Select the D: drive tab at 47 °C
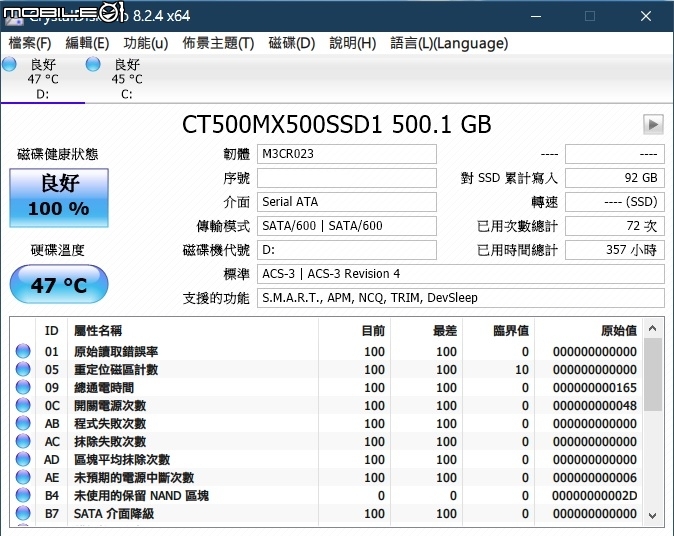Image resolution: width=674 pixels, height=536 pixels. coord(43,79)
